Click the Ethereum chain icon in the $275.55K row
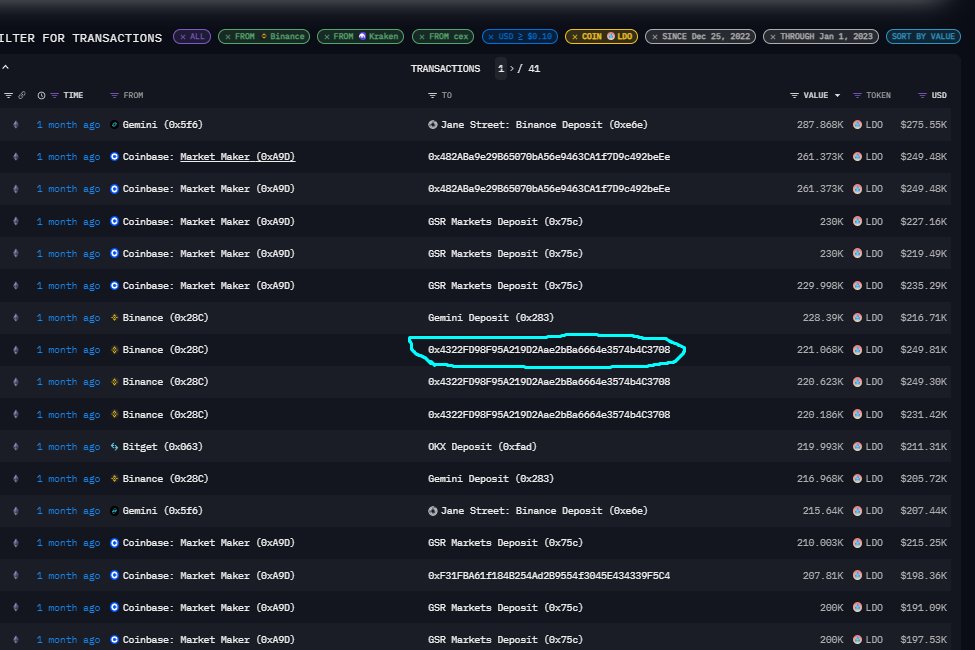The height and width of the screenshot is (650, 975). 16,124
